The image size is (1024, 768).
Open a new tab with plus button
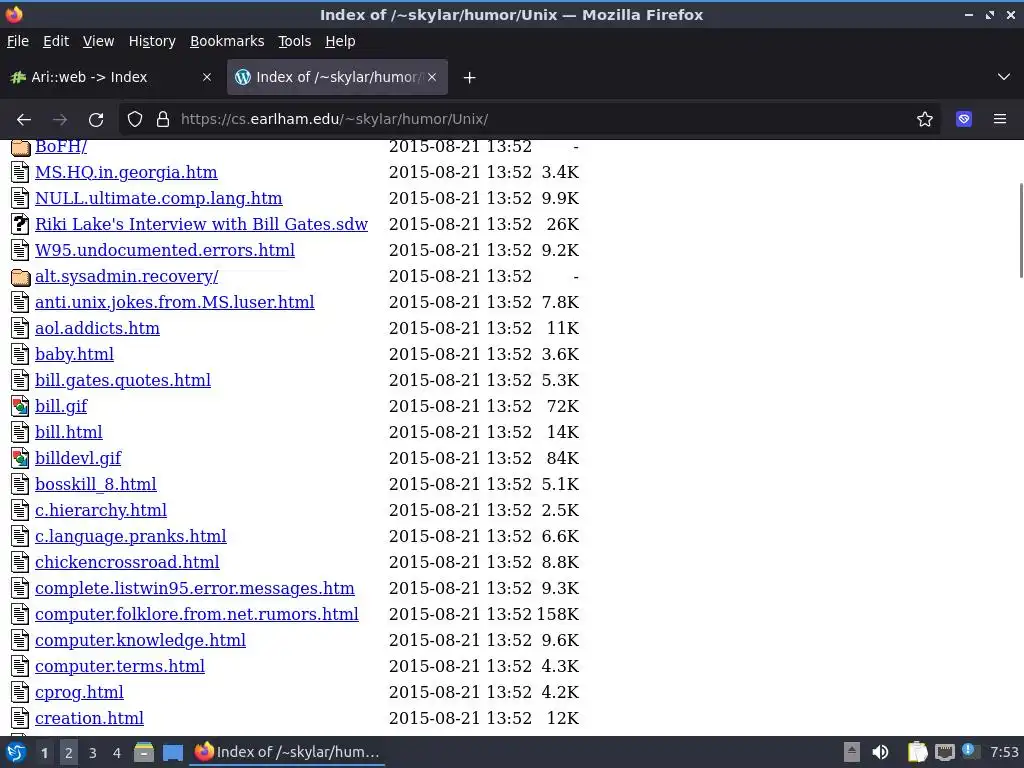coord(469,78)
